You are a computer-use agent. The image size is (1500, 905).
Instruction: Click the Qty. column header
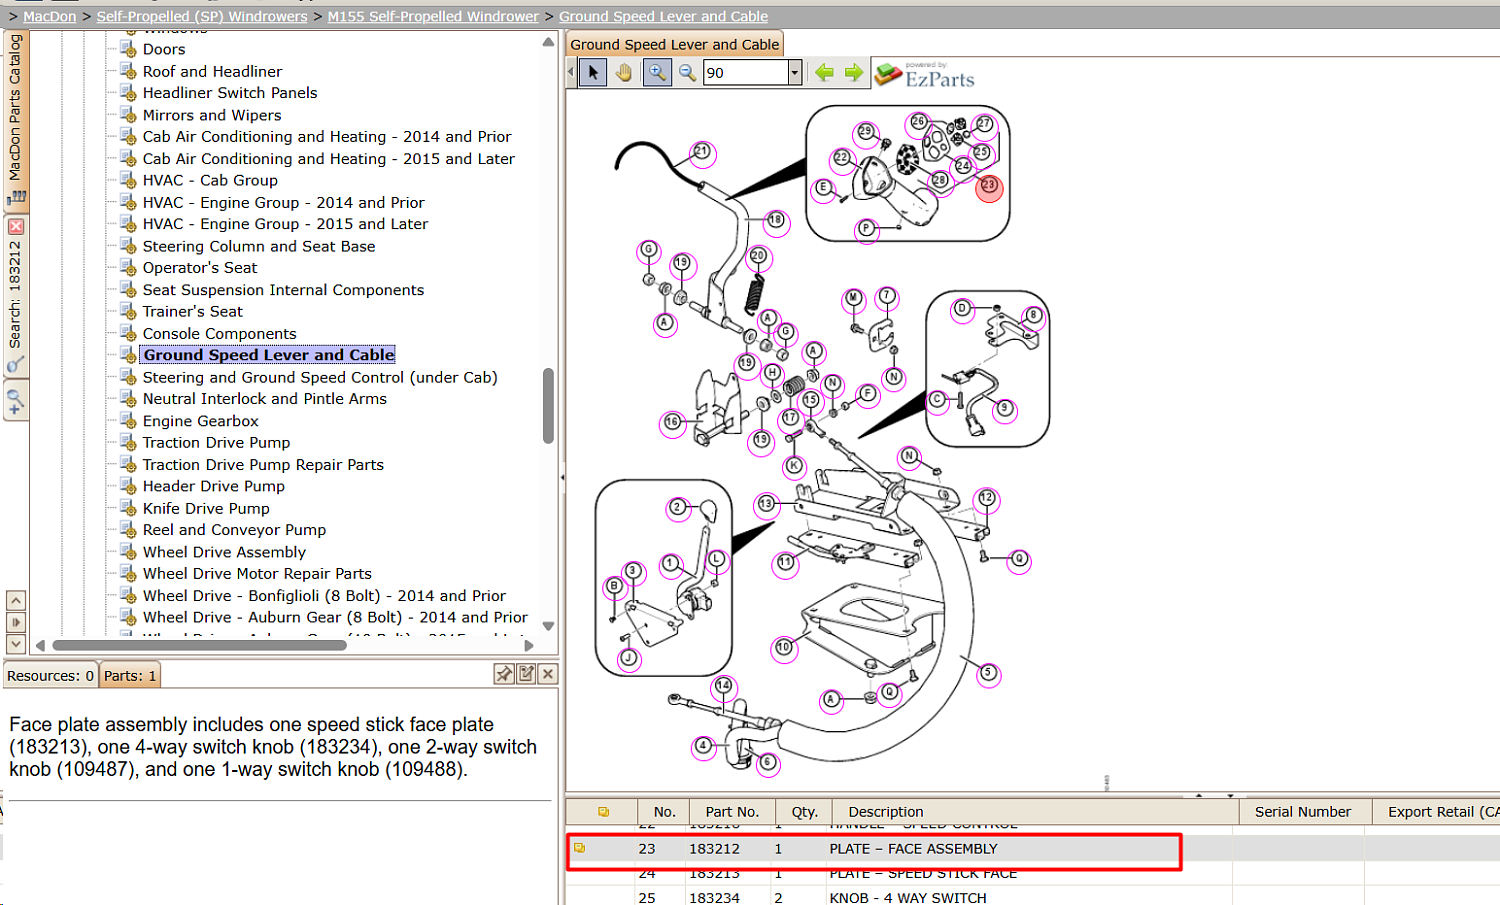(x=804, y=812)
